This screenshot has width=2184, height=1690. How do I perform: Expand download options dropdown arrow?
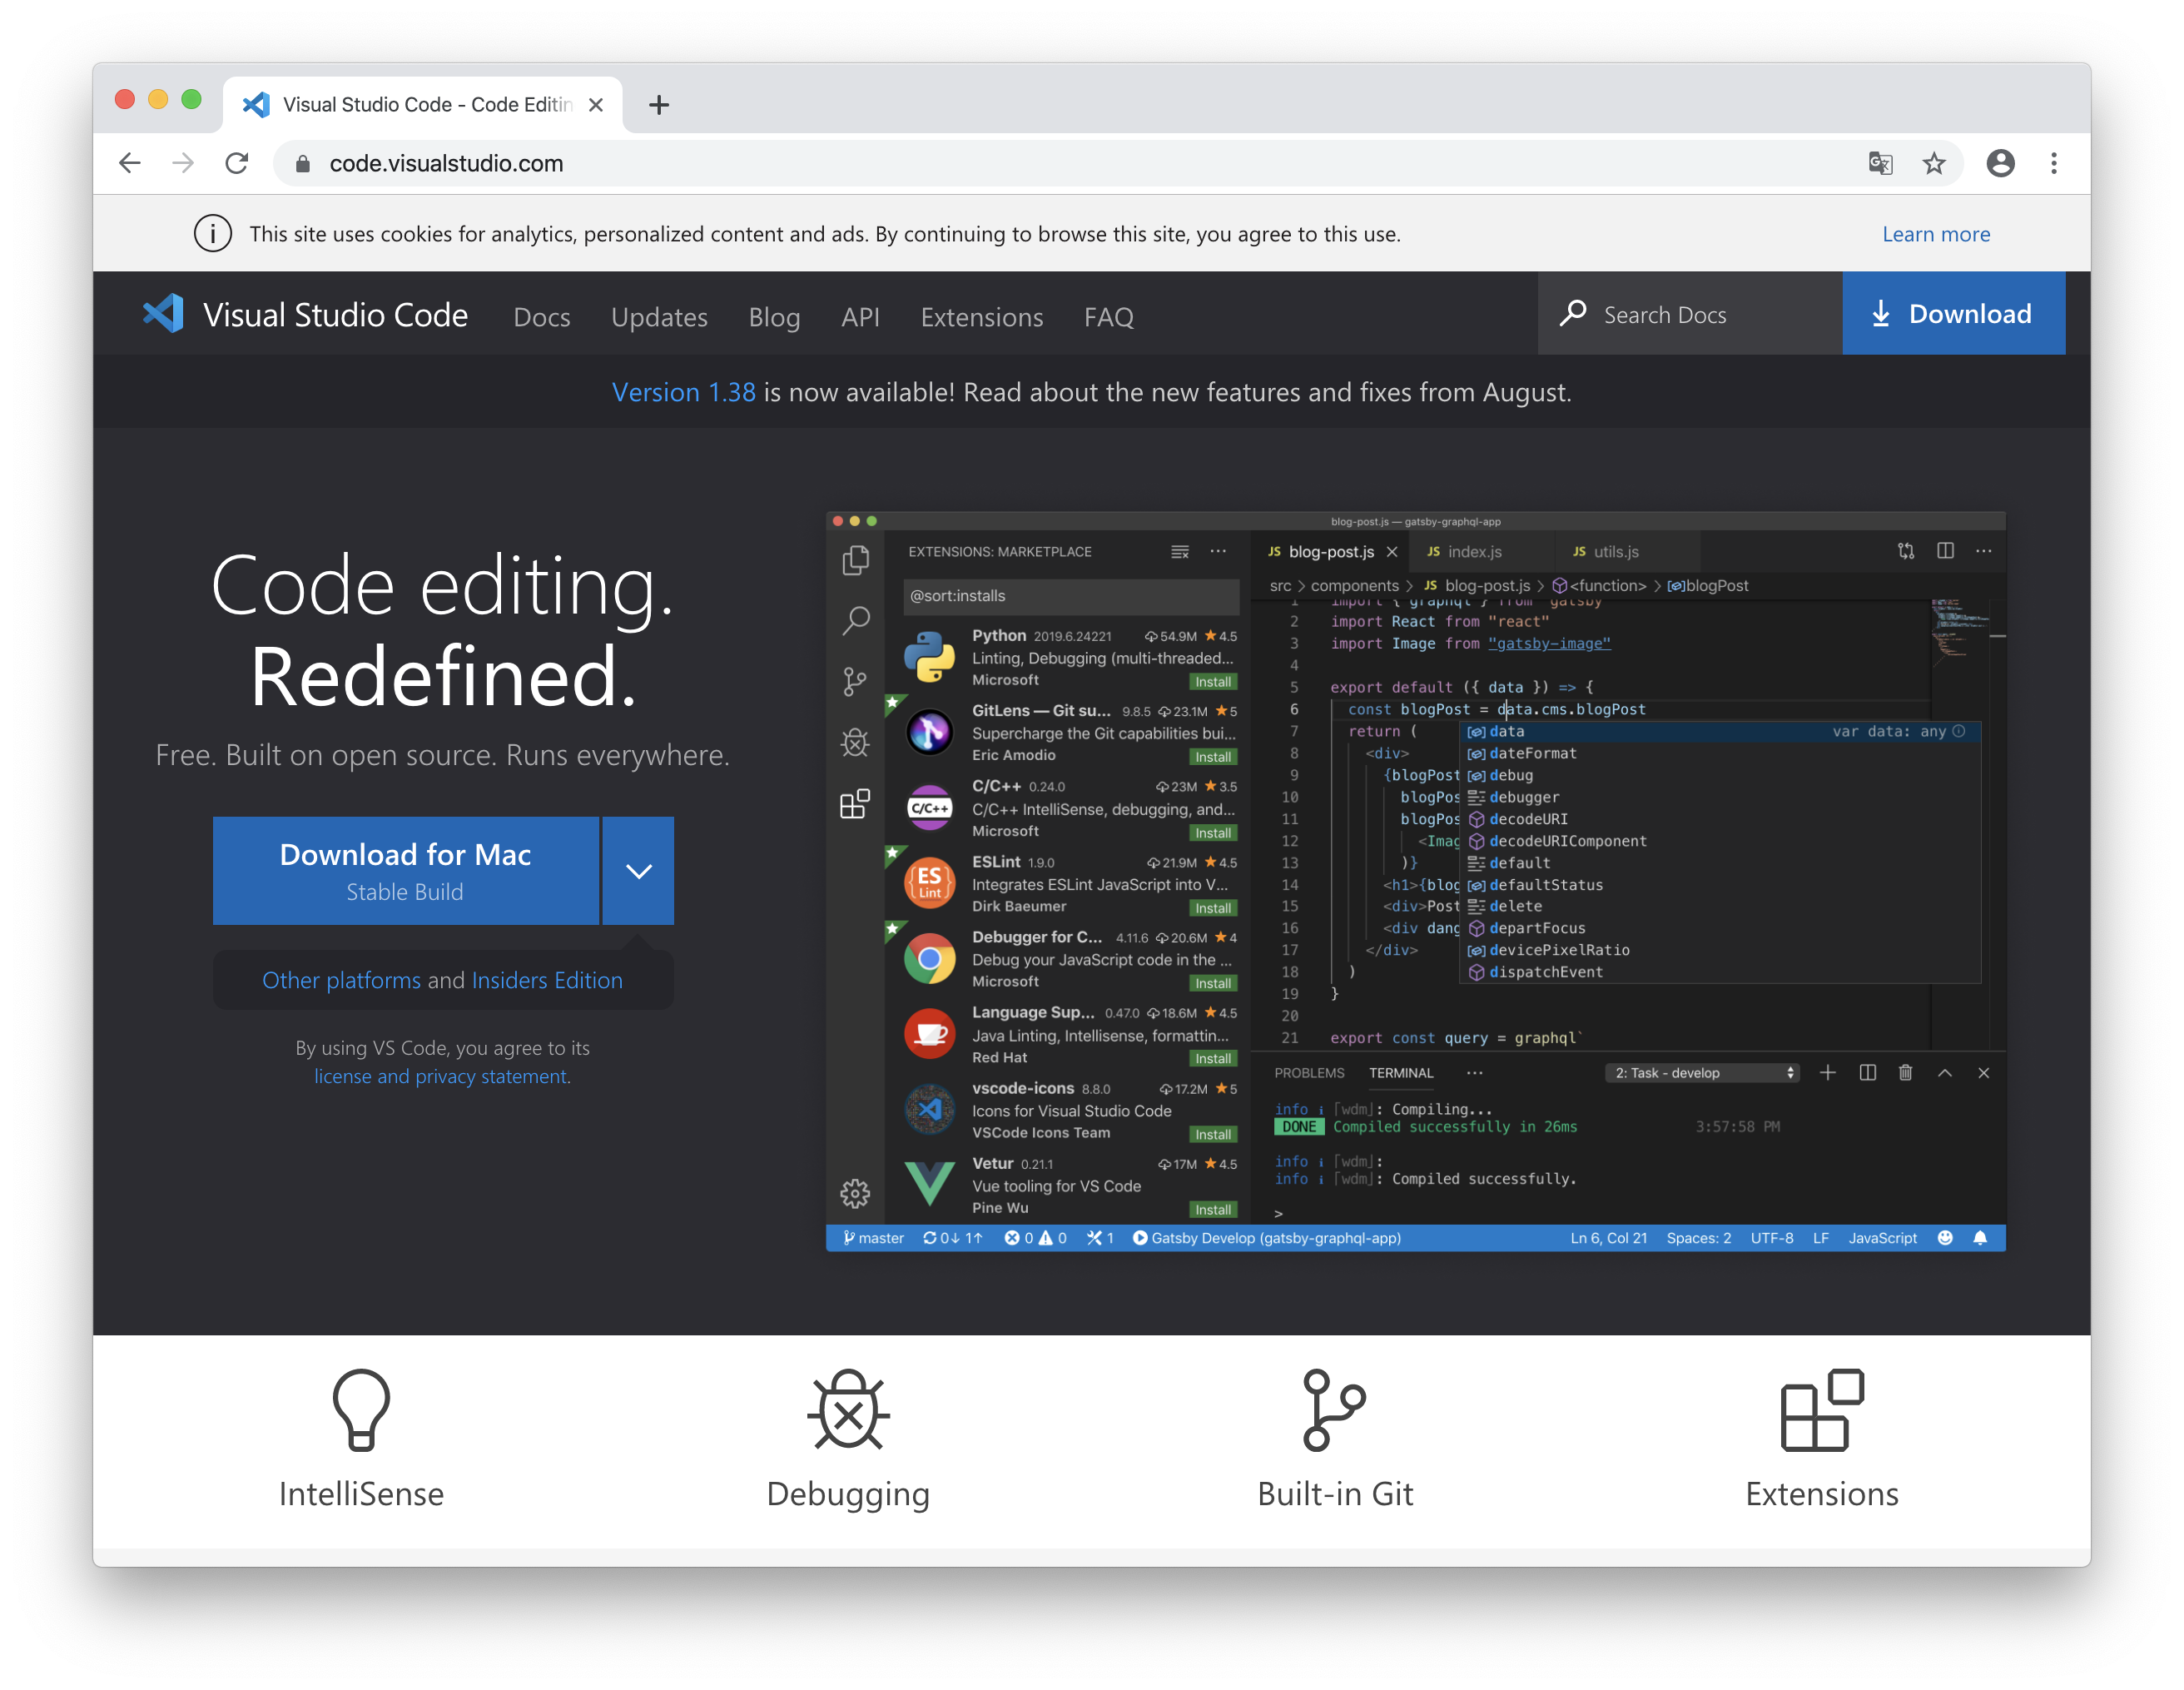point(639,871)
